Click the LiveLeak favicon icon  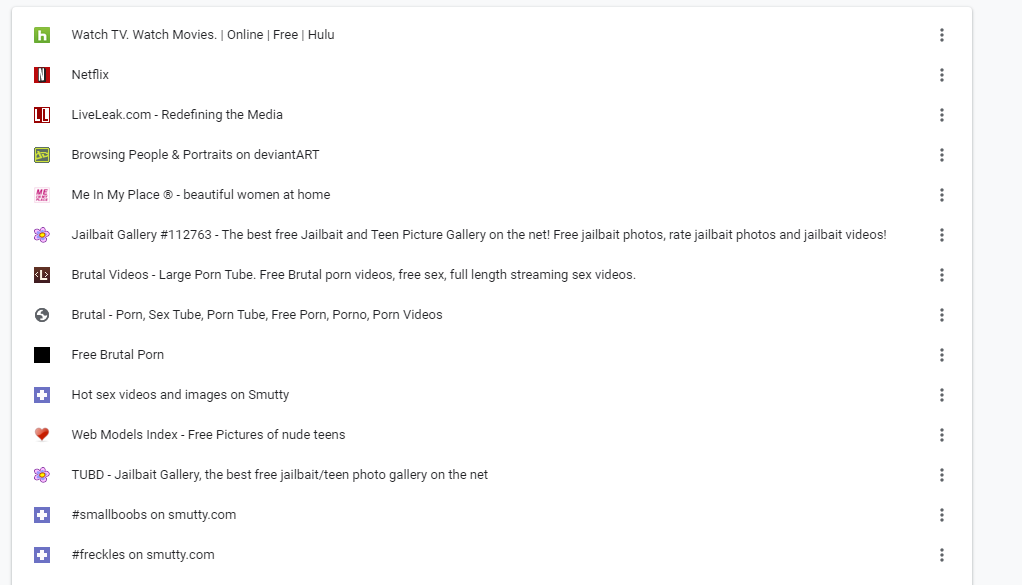(42, 115)
